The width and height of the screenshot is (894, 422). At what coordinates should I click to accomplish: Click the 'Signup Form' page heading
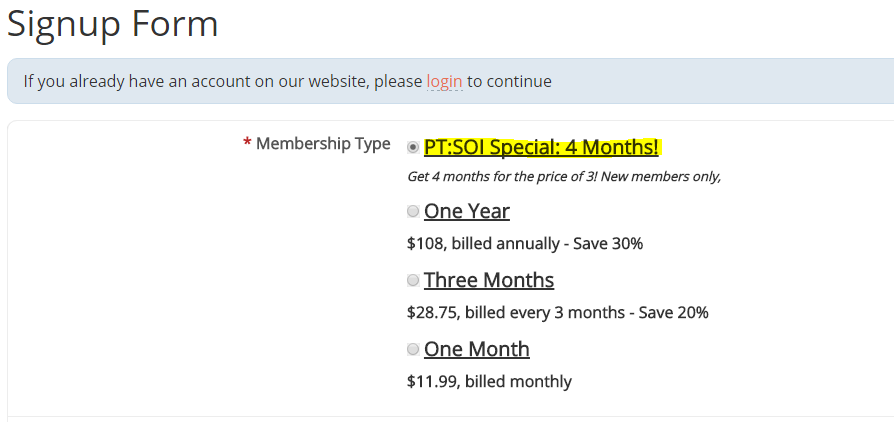(x=113, y=24)
